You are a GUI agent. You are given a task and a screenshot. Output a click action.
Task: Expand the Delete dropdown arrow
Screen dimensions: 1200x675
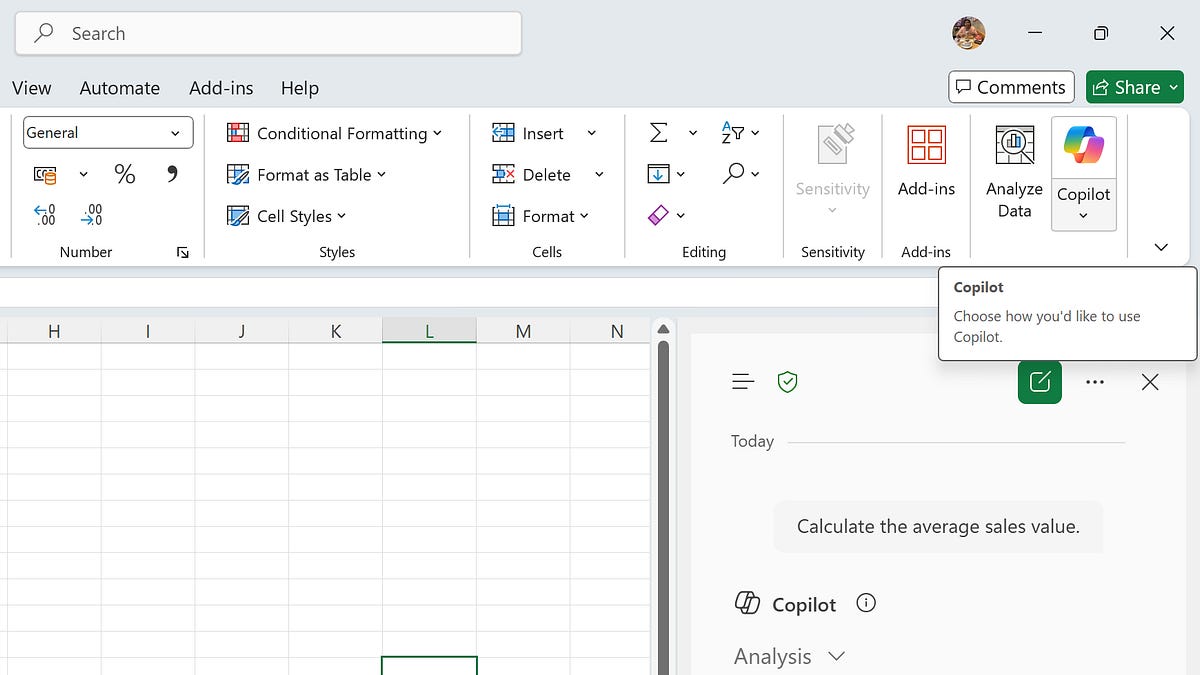point(599,174)
